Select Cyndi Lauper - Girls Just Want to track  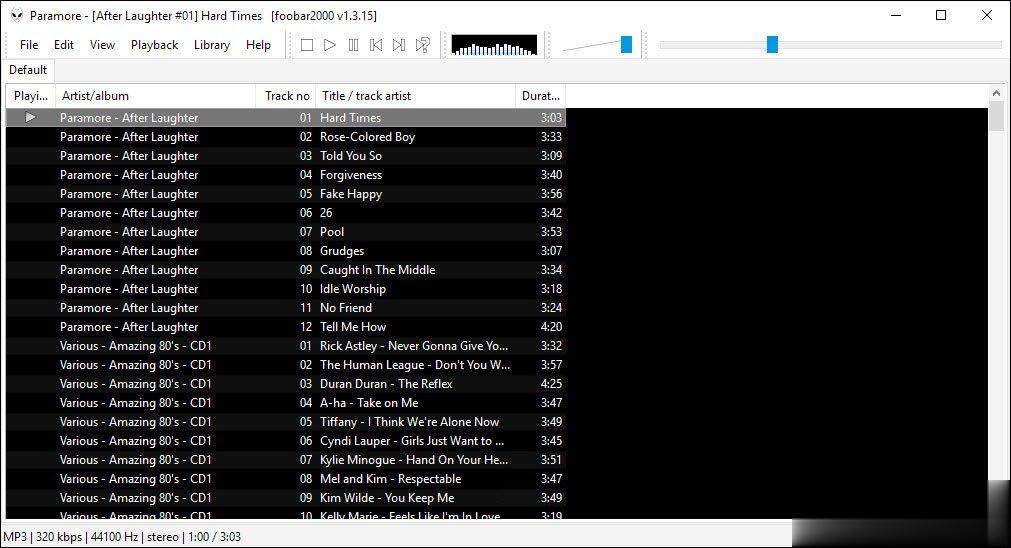286,441
